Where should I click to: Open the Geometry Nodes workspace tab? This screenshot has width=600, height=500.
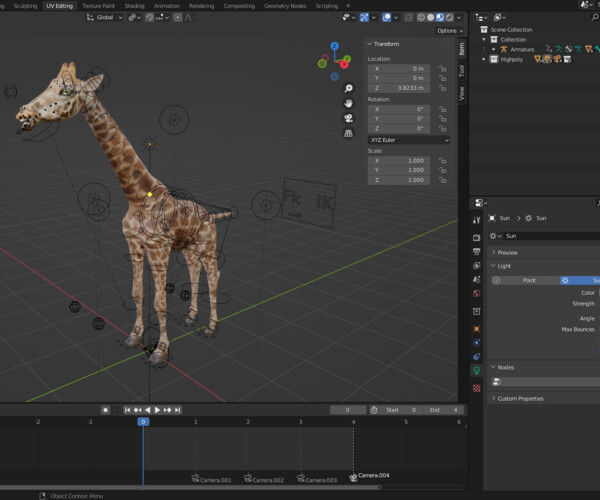(x=285, y=6)
